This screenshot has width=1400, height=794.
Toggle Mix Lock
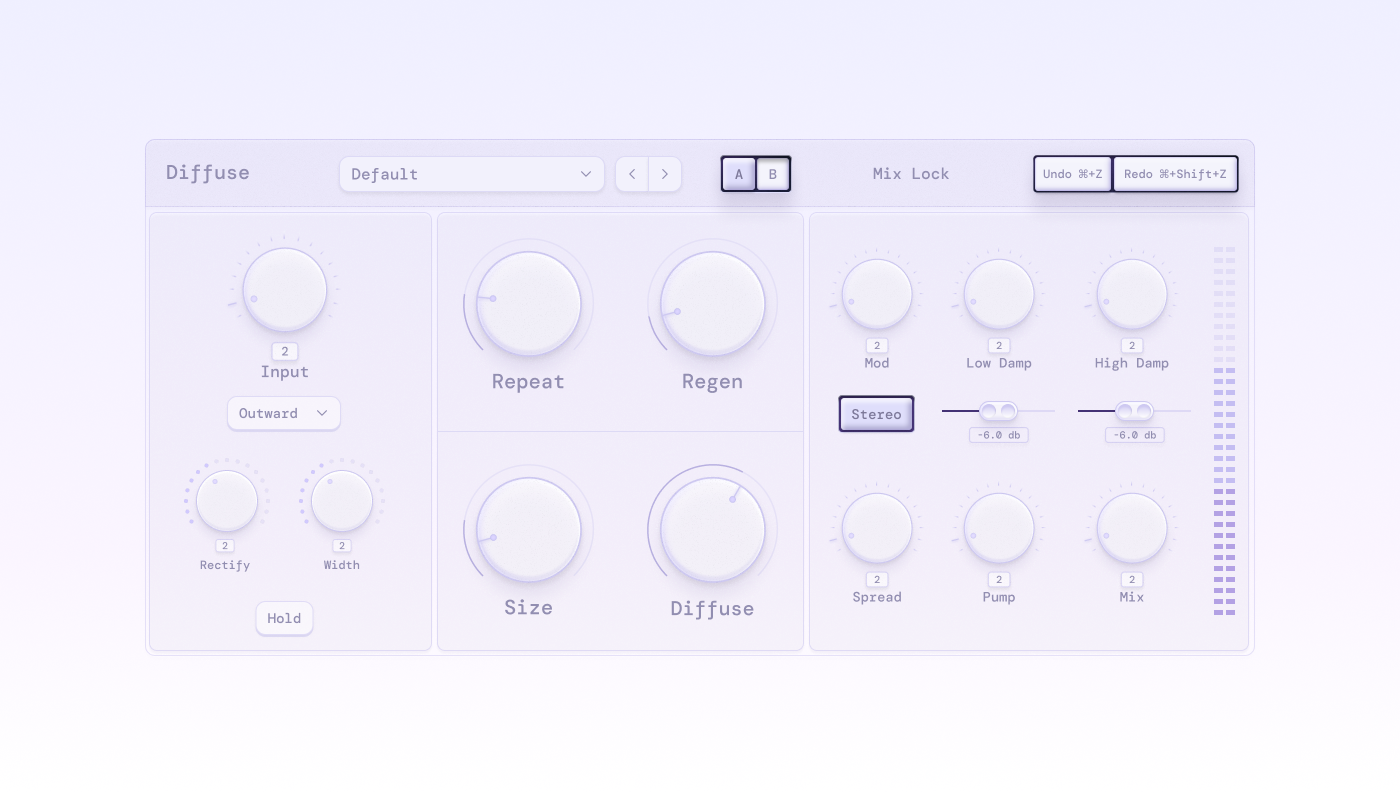pos(911,174)
